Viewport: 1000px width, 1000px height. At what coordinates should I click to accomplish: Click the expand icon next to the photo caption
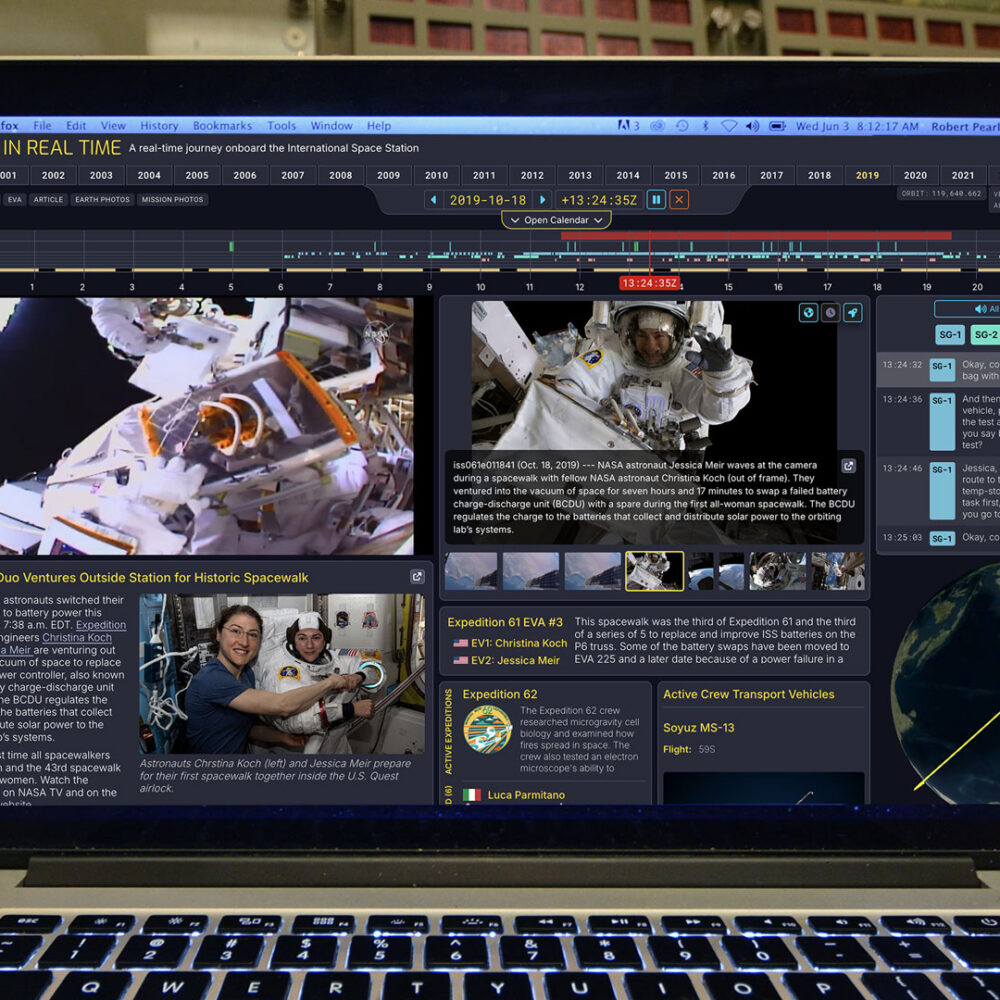(849, 465)
